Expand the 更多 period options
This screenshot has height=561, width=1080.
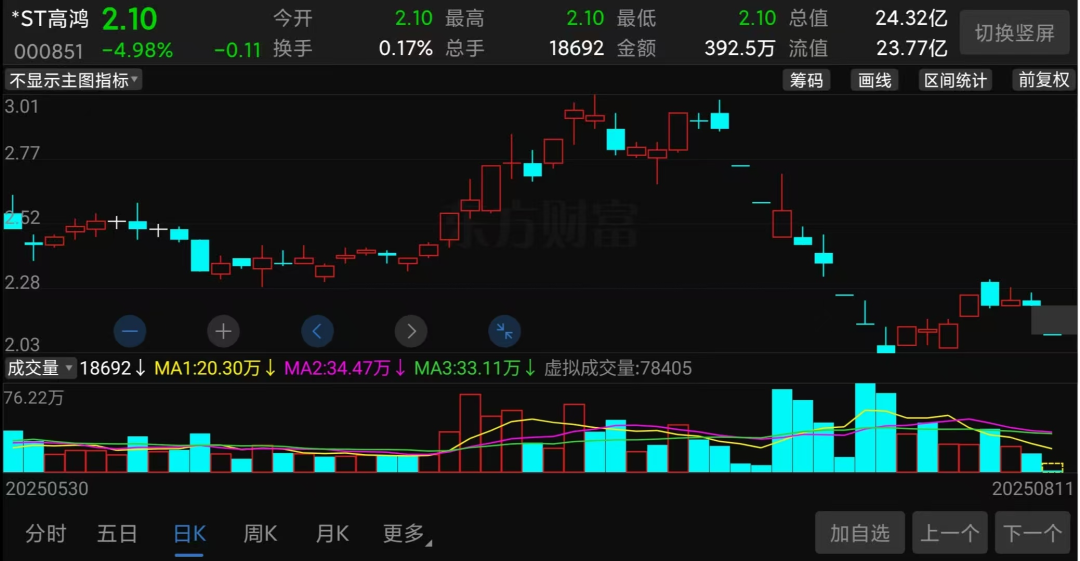tap(406, 533)
